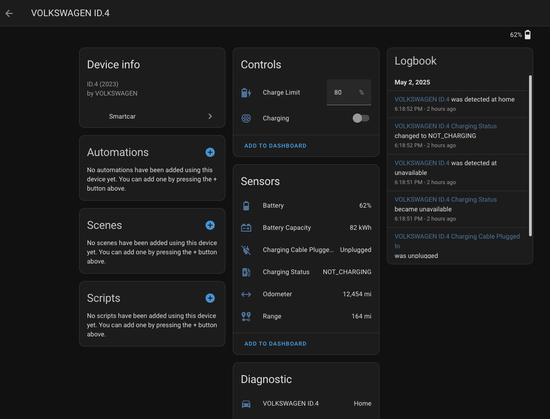Screen dimensions: 550x419
Task: Click the Logbook scrollbar
Action: click(x=530, y=156)
